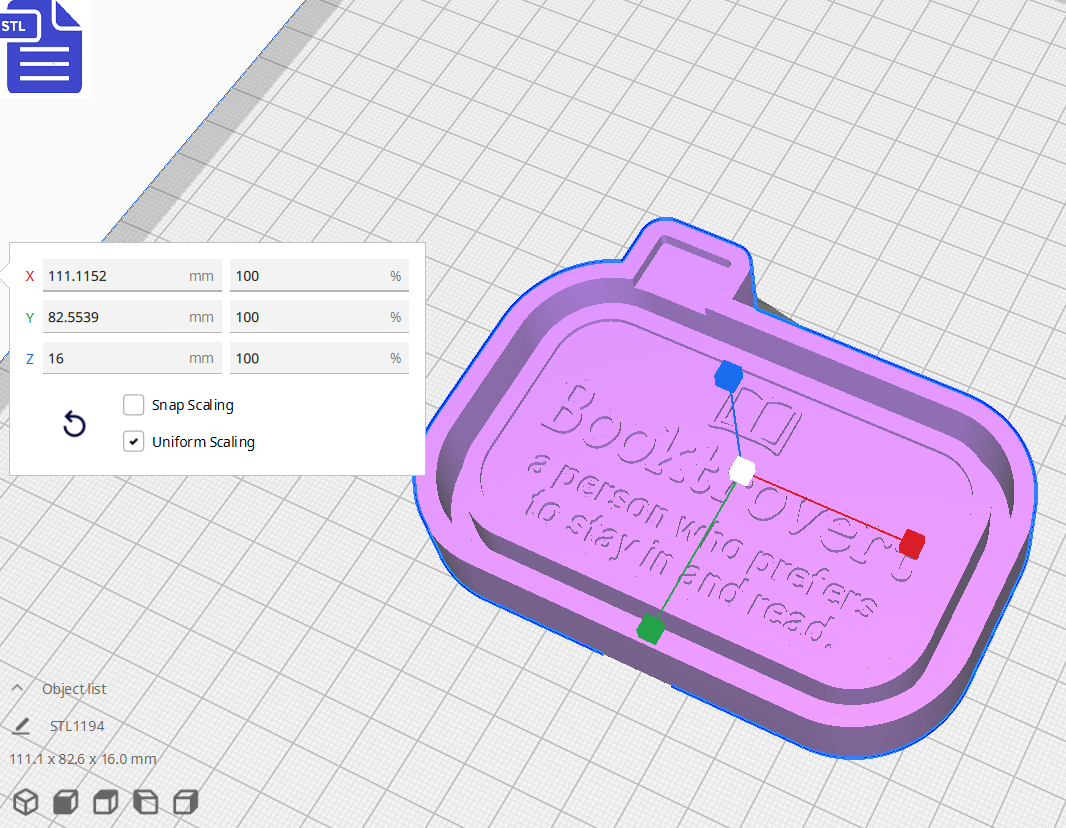Image resolution: width=1066 pixels, height=828 pixels.
Task: Click the X dimension input showing 111.1152
Action: pos(132,275)
